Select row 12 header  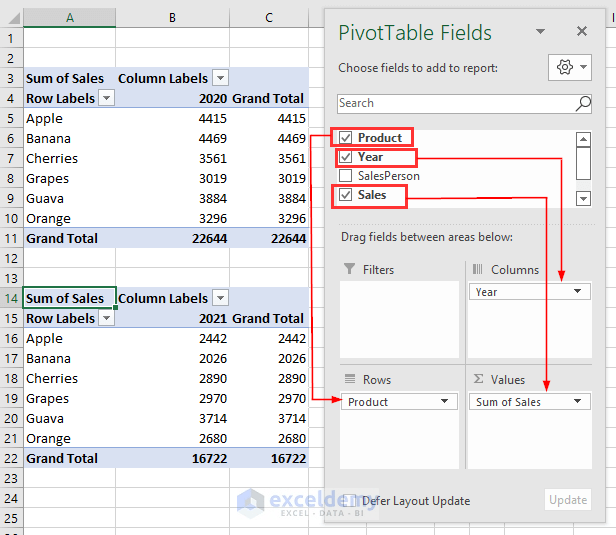click(11, 258)
